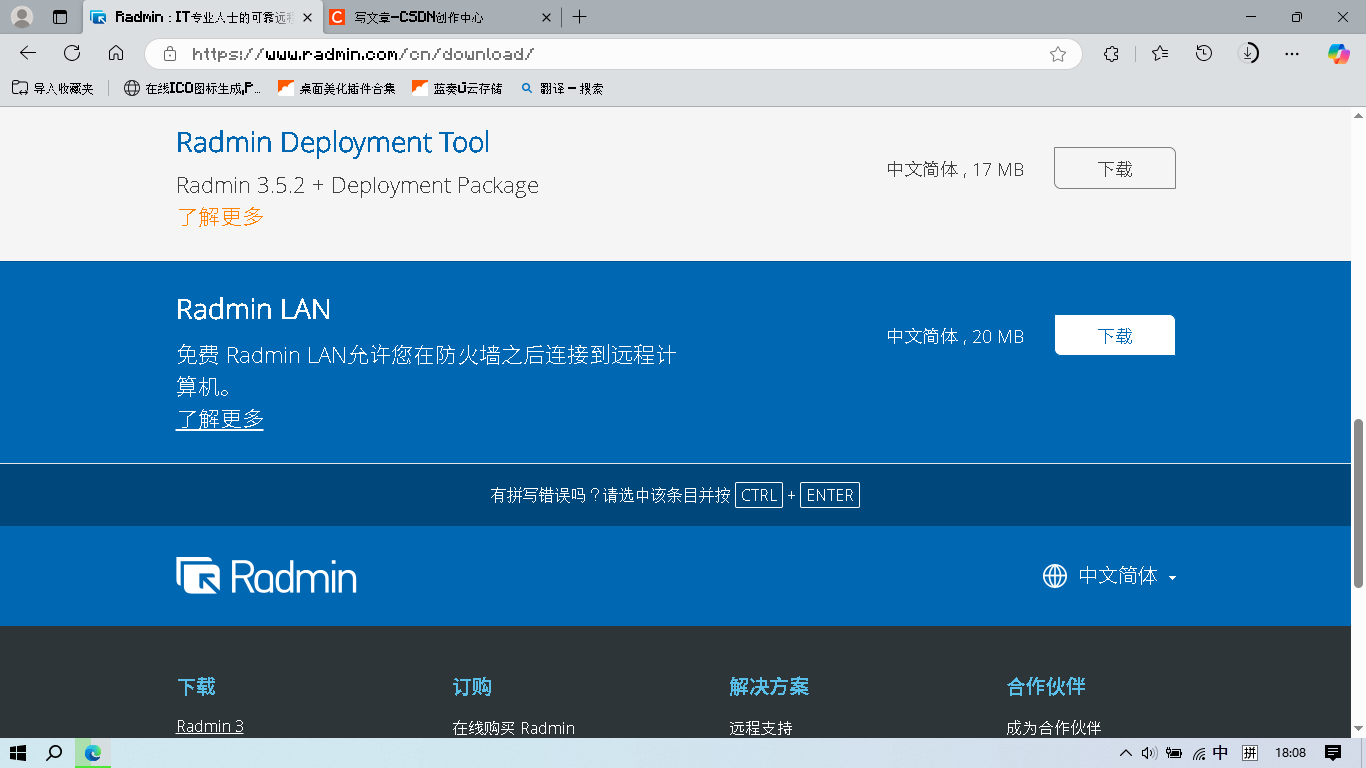Open the 导入收藏夹 bookmark folder
Image resolution: width=1366 pixels, height=768 pixels.
(x=53, y=88)
